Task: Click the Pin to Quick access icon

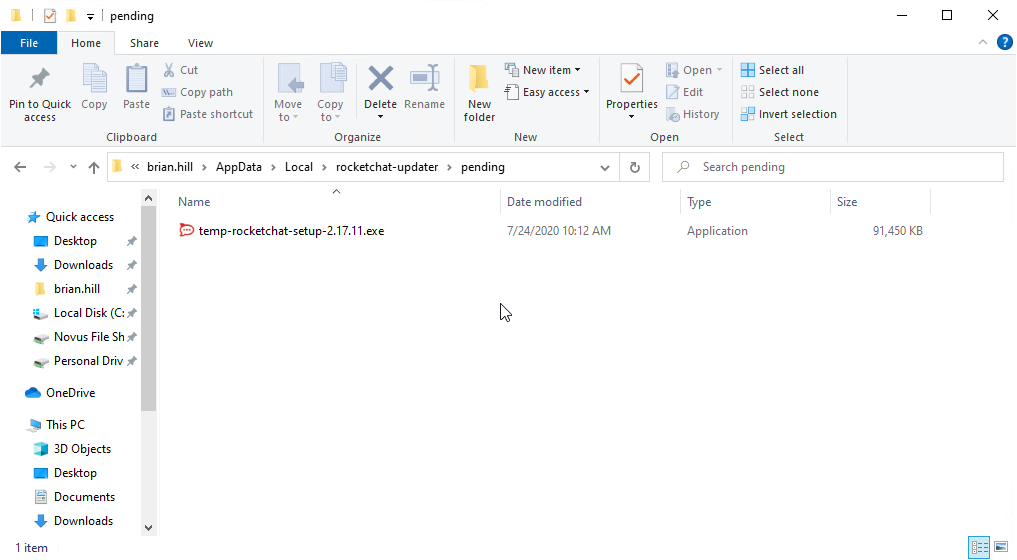Action: click(x=39, y=80)
